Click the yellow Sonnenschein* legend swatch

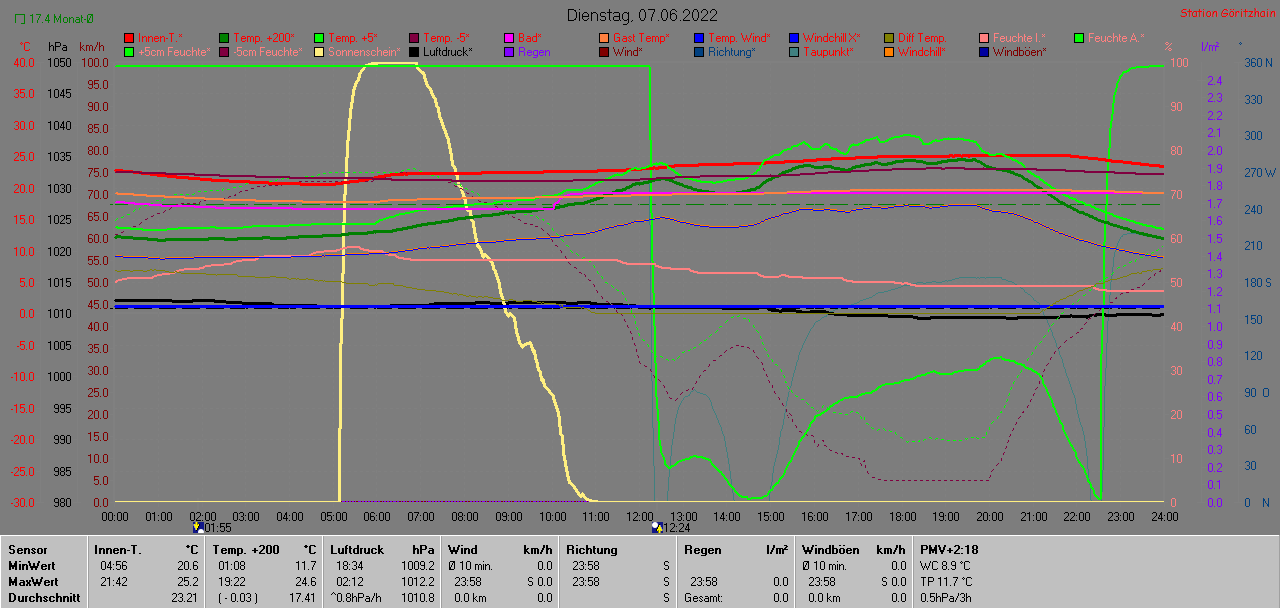[x=319, y=52]
